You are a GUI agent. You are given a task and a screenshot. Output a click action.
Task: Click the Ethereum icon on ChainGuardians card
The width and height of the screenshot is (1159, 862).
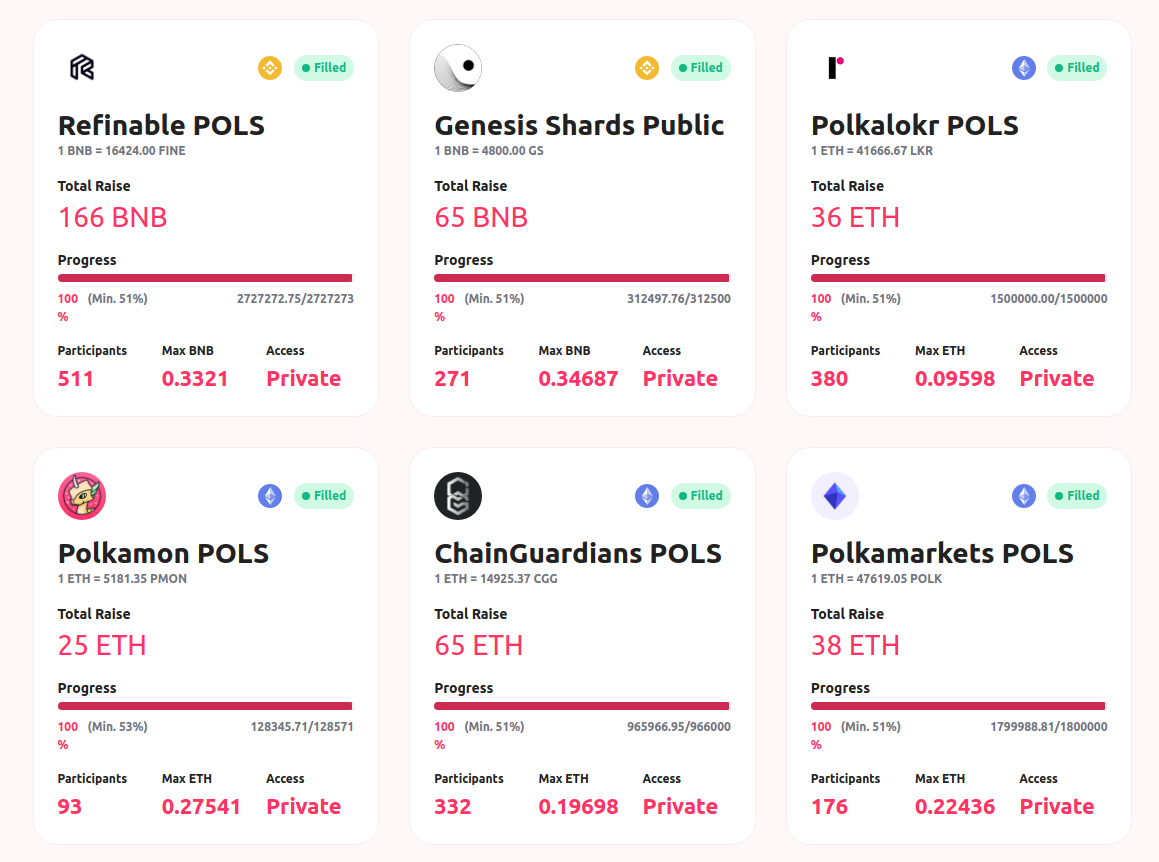coord(647,496)
